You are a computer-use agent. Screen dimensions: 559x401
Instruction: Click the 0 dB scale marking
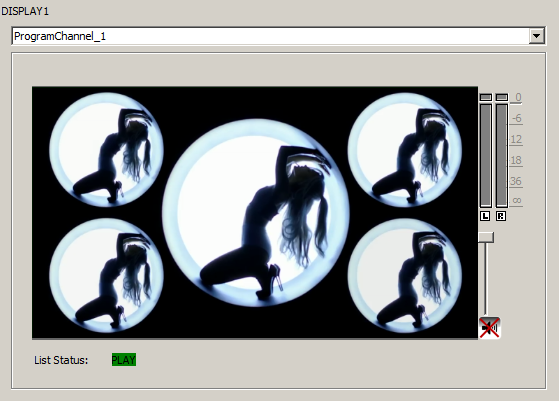click(x=518, y=97)
